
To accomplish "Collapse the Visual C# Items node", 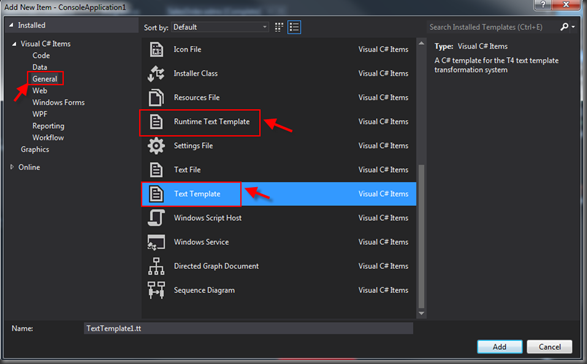I will pos(14,44).
